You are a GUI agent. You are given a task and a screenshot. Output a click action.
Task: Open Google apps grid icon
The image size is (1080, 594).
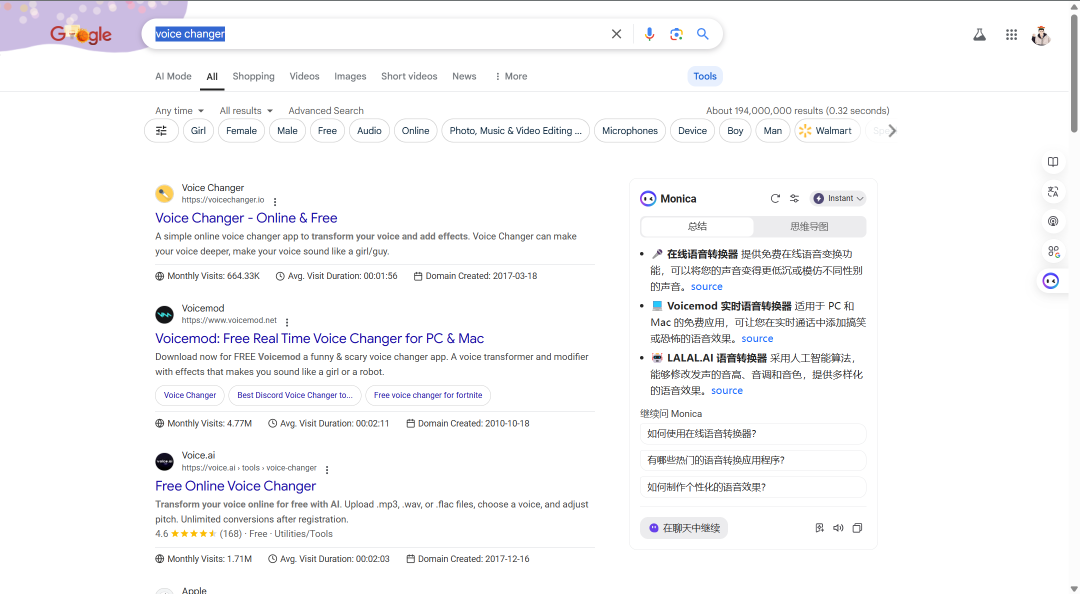point(1011,34)
